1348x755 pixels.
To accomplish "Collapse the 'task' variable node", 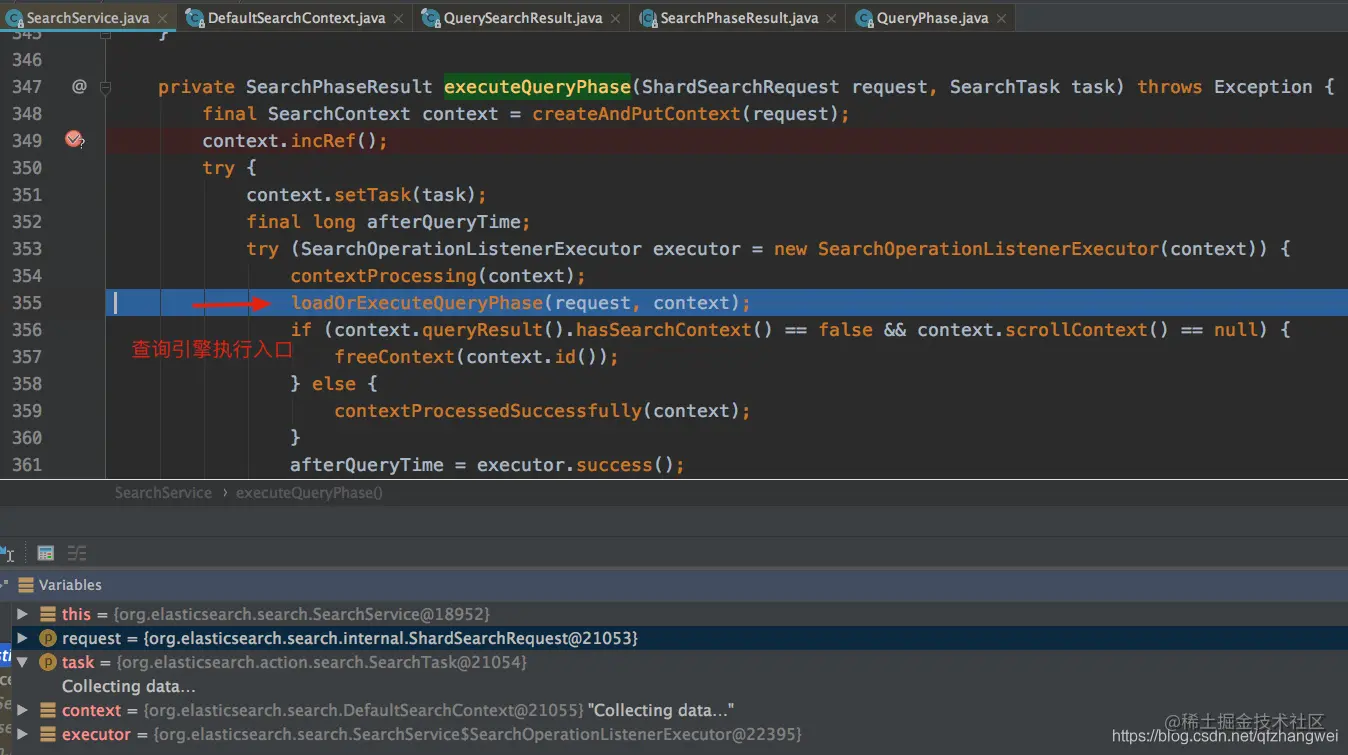I will (22, 662).
